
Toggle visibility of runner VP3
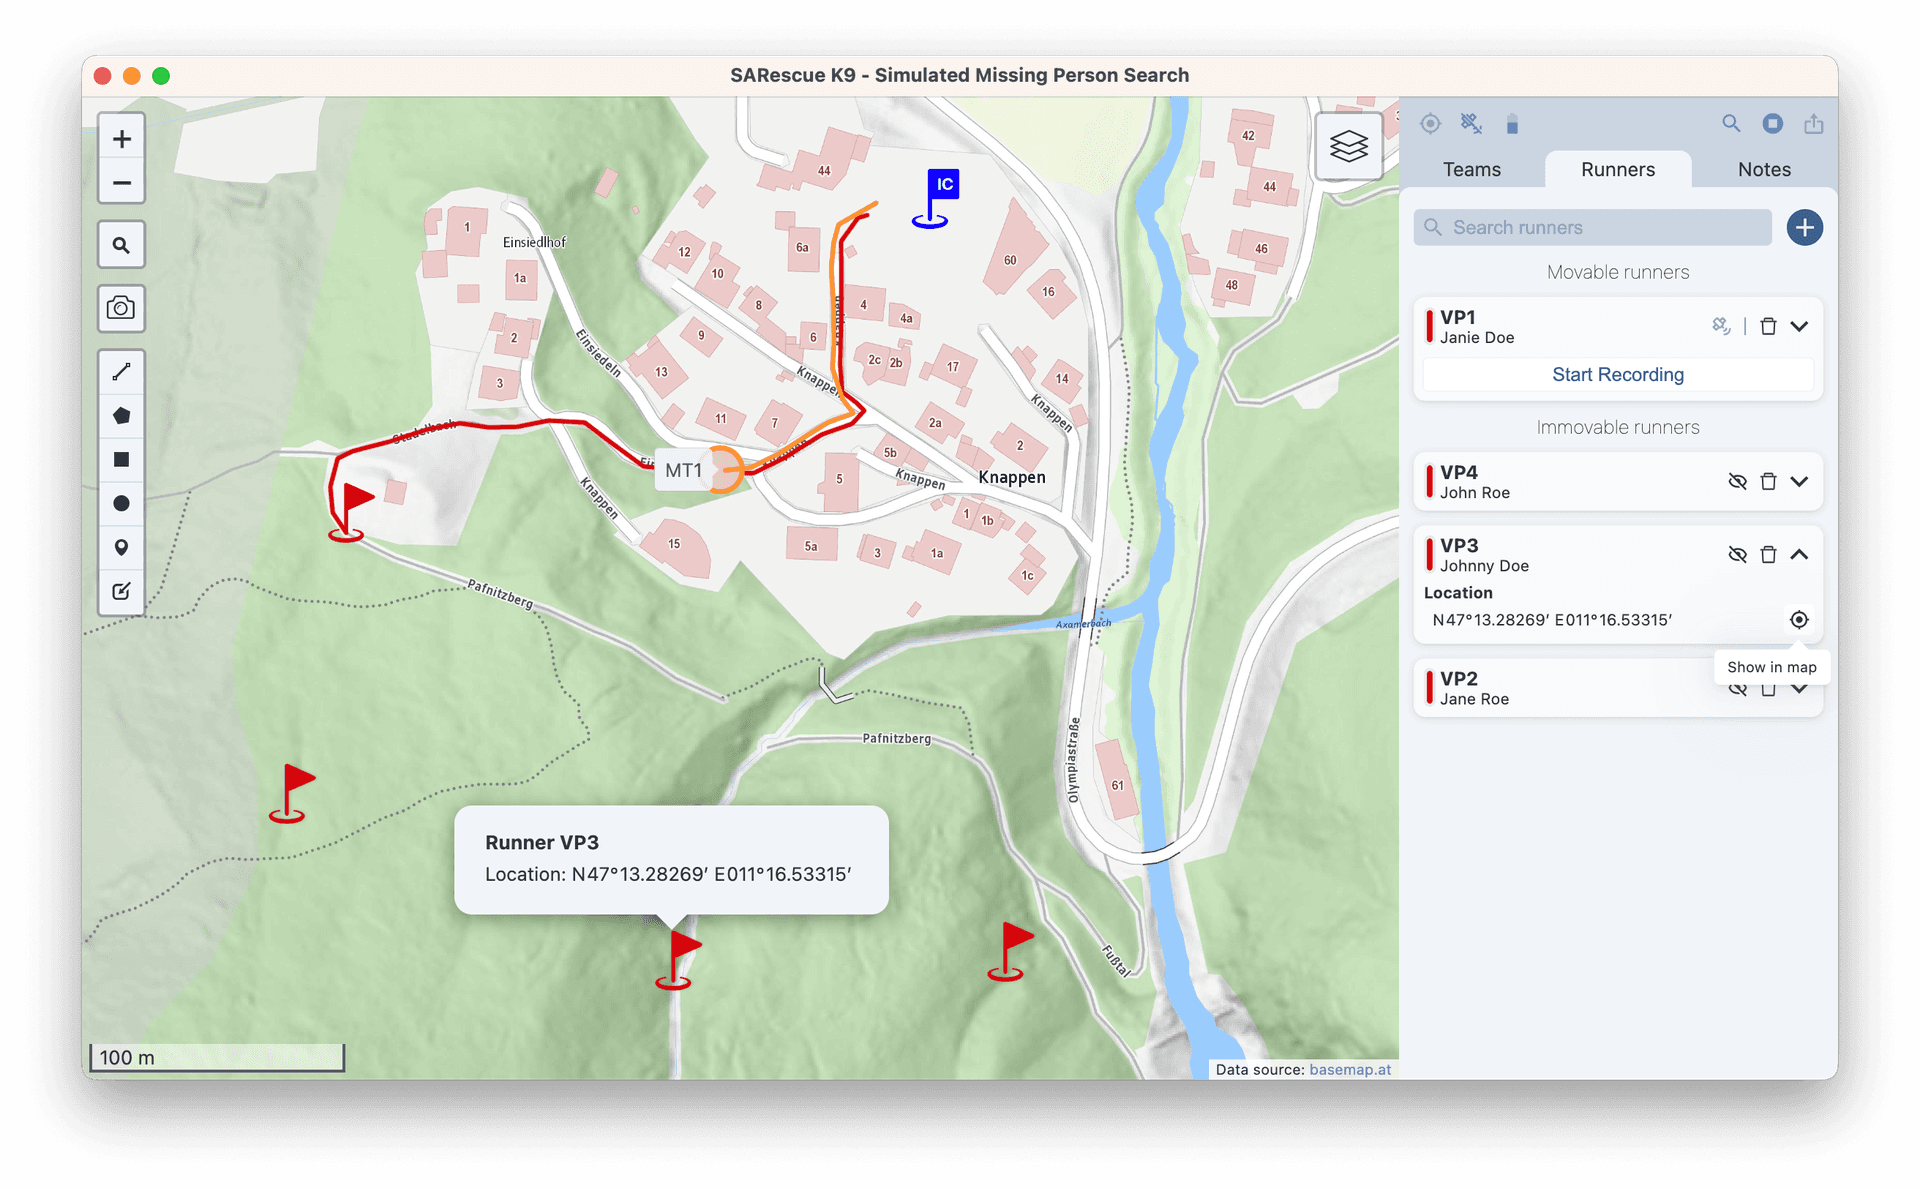(x=1737, y=554)
